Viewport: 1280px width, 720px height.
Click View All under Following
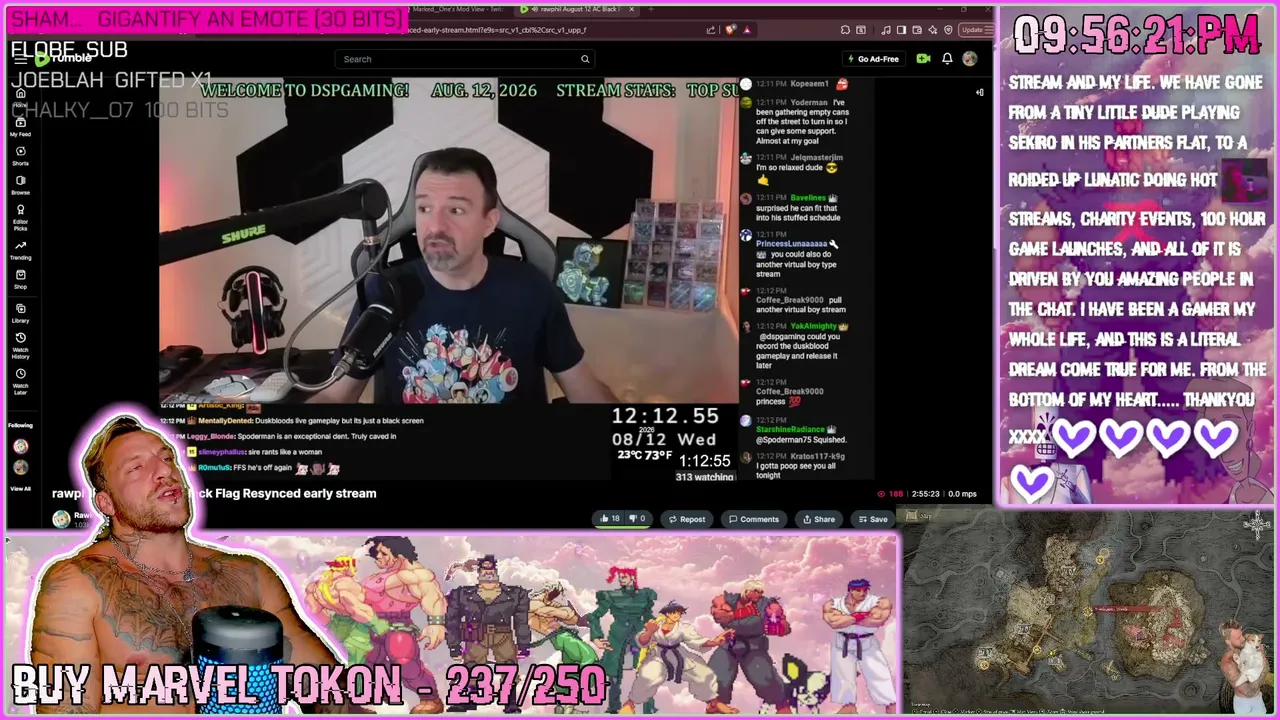(x=20, y=489)
